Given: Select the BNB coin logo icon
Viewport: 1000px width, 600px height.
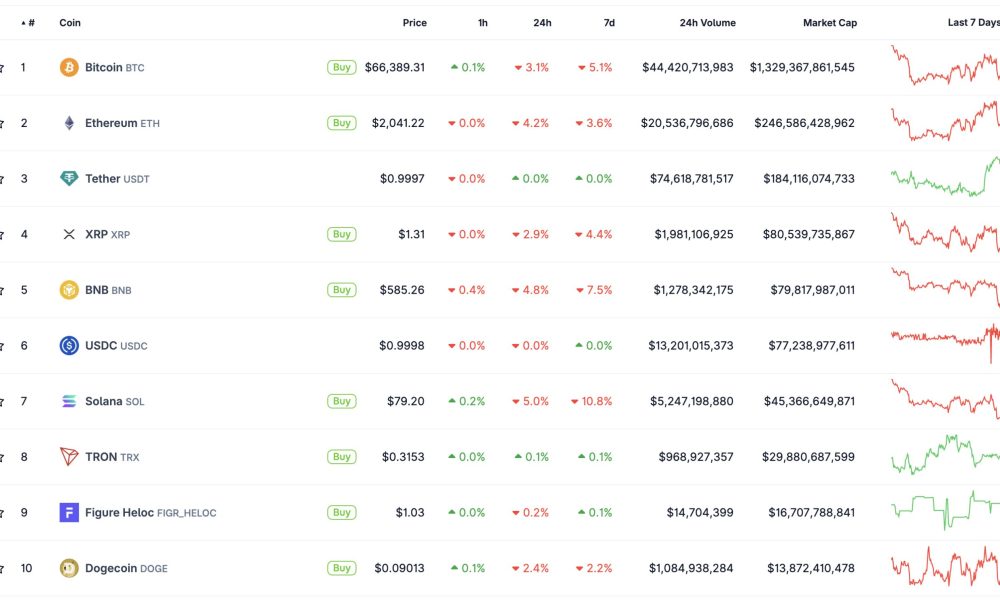Looking at the screenshot, I should pos(68,289).
